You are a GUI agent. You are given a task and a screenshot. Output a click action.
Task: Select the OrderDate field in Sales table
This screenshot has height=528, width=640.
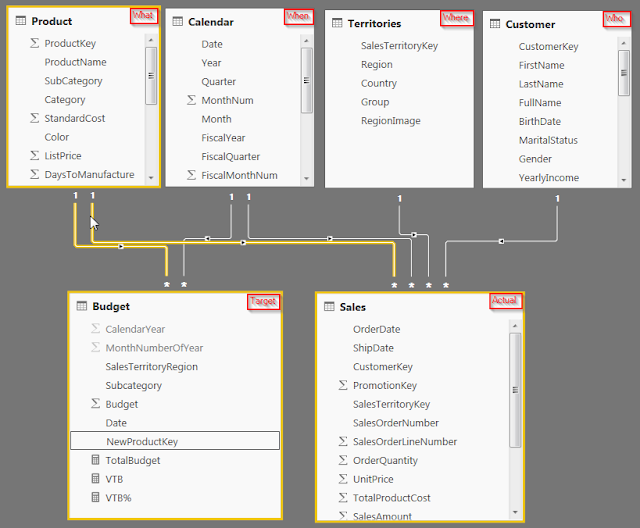pos(376,329)
